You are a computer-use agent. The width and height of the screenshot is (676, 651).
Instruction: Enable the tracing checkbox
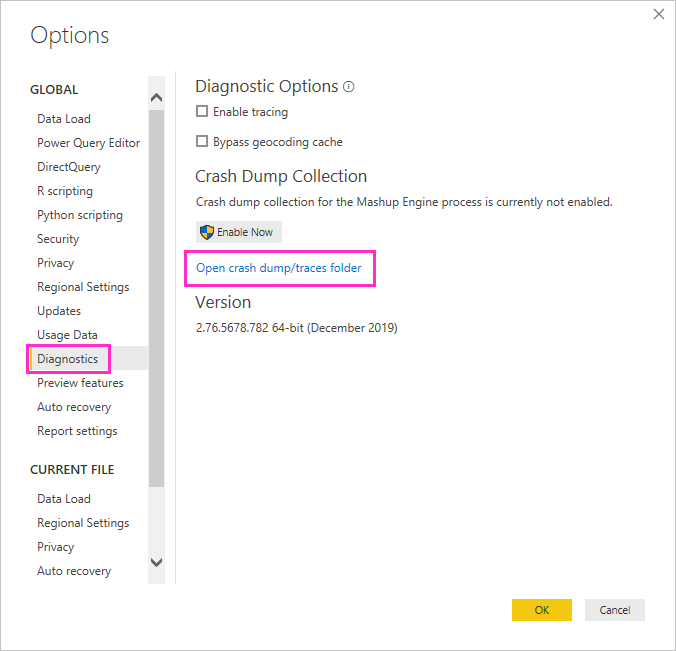point(202,111)
